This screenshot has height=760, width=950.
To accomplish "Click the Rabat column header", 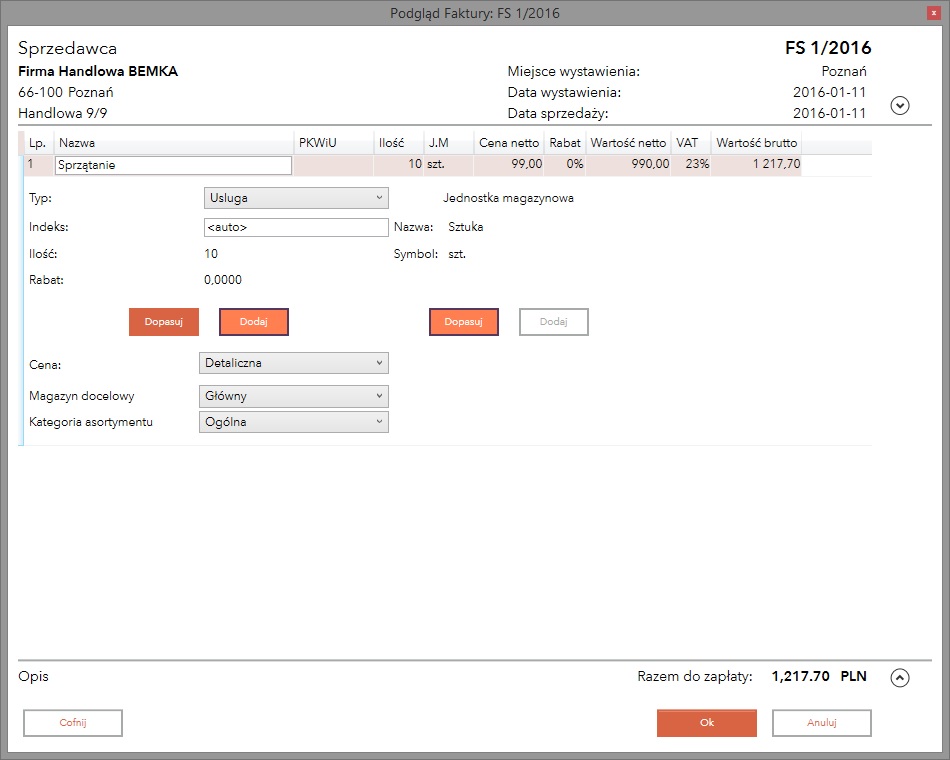I will pos(565,143).
